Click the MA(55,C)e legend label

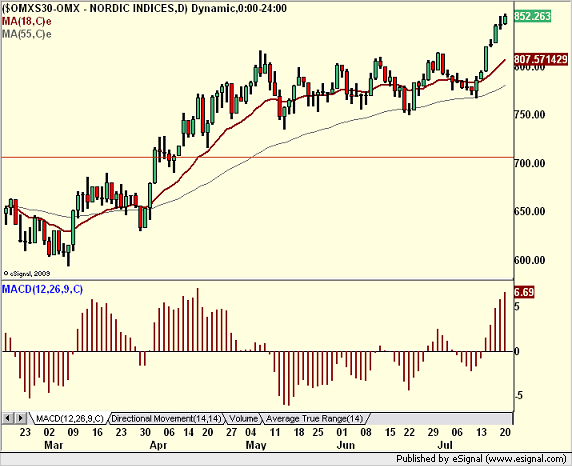coord(26,34)
